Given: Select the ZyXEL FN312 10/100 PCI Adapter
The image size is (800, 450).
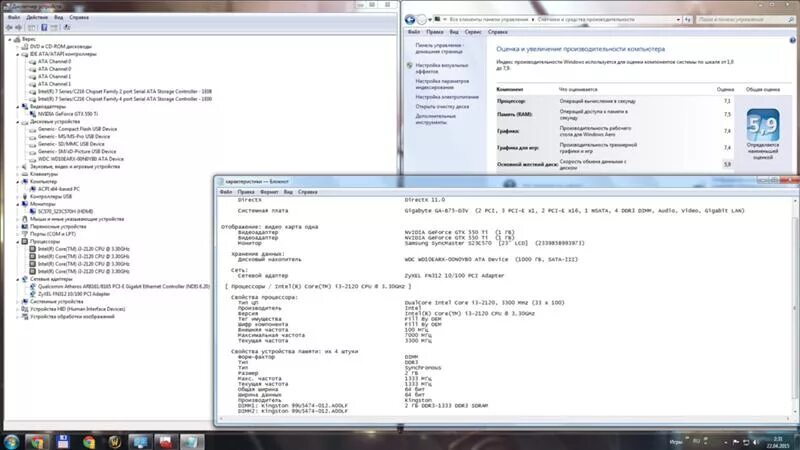Looking at the screenshot, I should click(74, 294).
